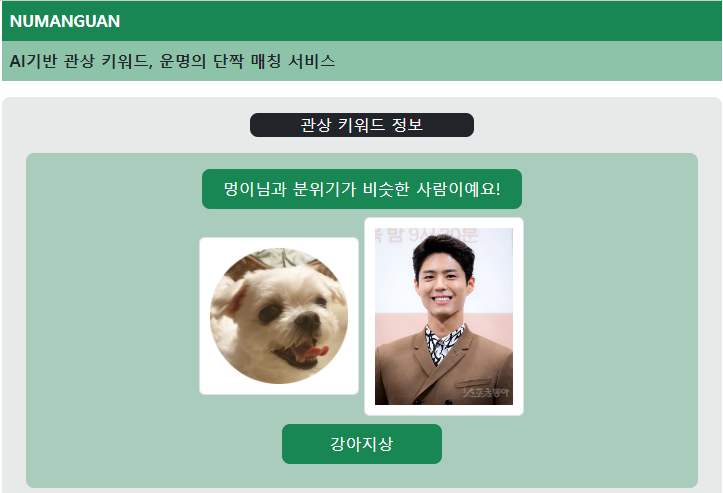Screen dimensions: 723x493
Task: Click faded pink text atop the portrait
Action: point(427,235)
